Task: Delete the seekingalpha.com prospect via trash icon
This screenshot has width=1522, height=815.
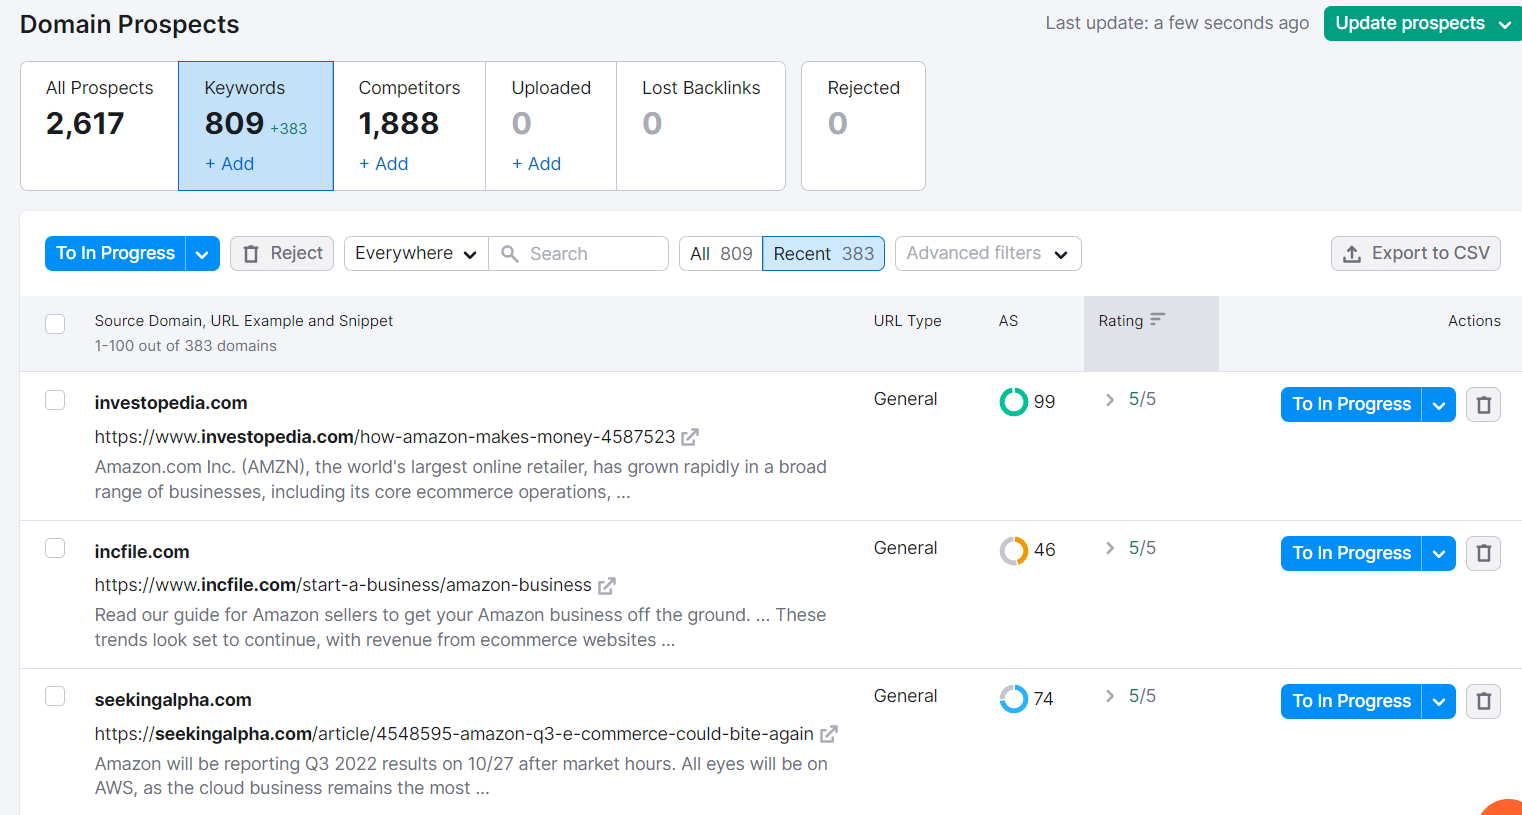Action: (x=1483, y=701)
